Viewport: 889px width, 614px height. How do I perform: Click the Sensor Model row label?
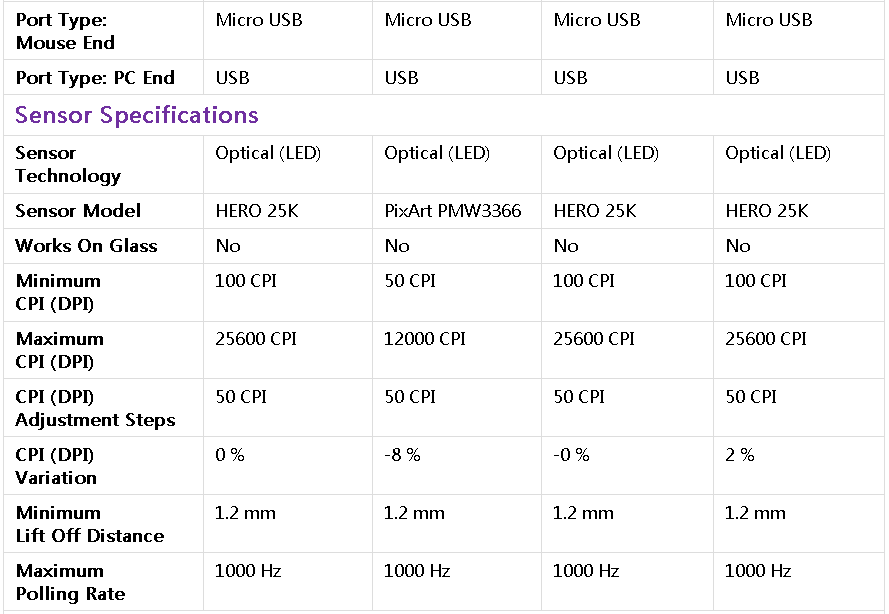(x=78, y=211)
